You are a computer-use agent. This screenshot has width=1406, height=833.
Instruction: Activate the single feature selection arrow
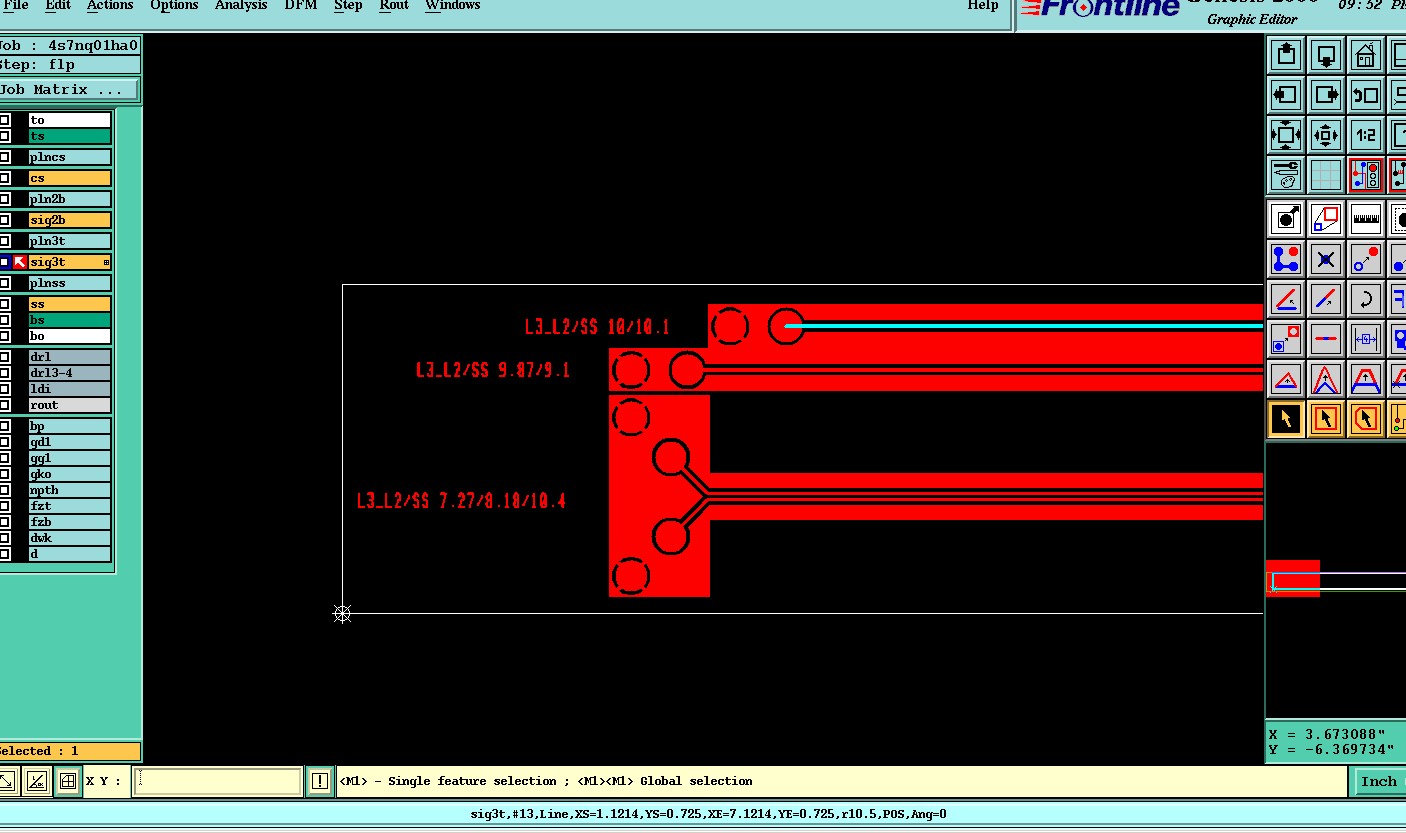pyautogui.click(x=1286, y=418)
